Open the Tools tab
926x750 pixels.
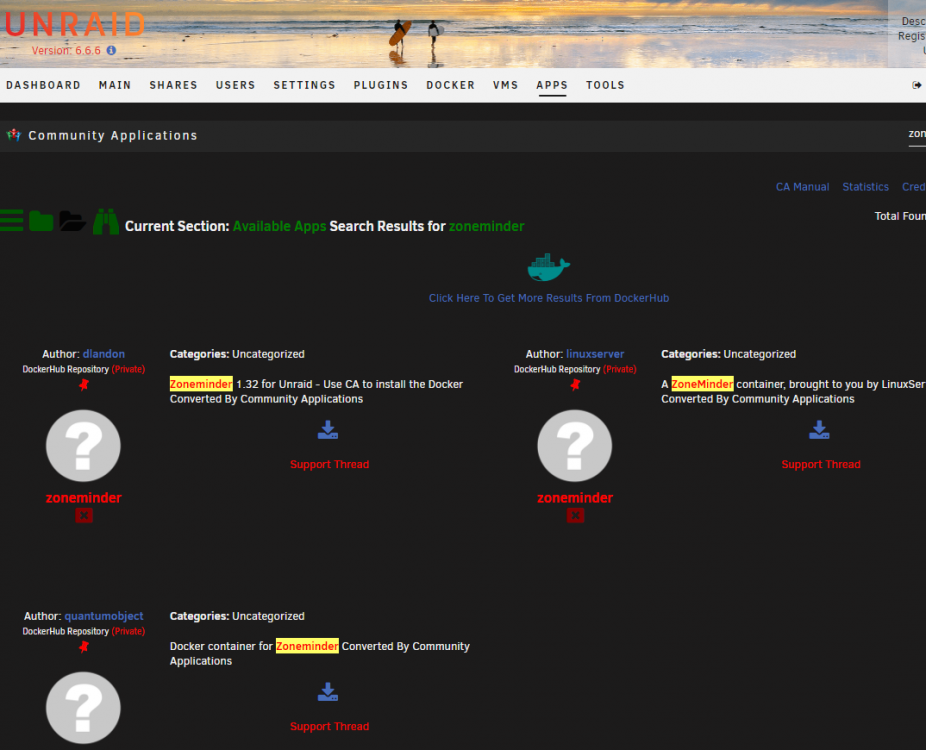pyautogui.click(x=605, y=85)
